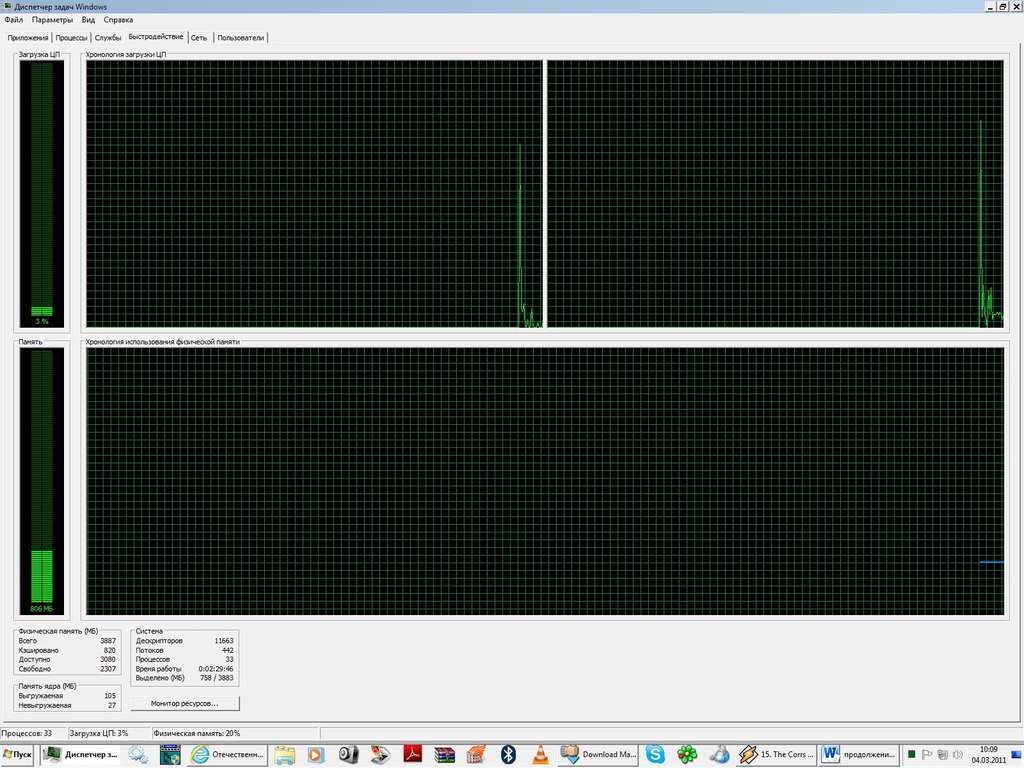Image resolution: width=1024 pixels, height=768 pixels.
Task: Open Winamp '15. The Corrs' taskbar button
Action: [x=776, y=754]
